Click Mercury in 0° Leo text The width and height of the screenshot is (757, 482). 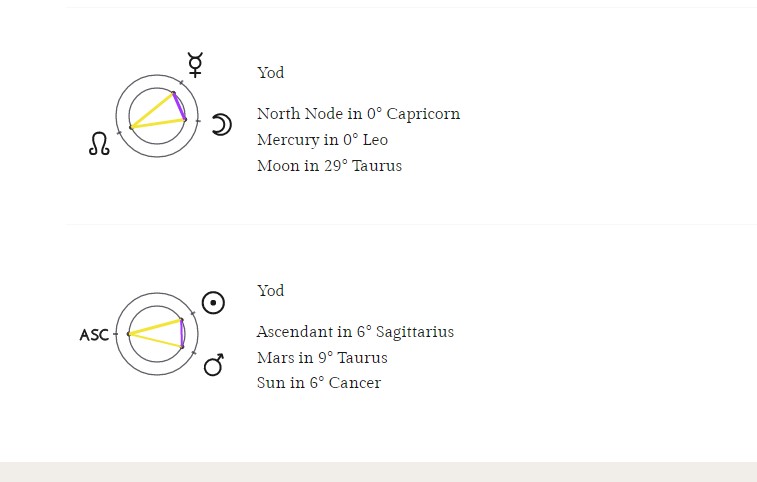coord(322,140)
